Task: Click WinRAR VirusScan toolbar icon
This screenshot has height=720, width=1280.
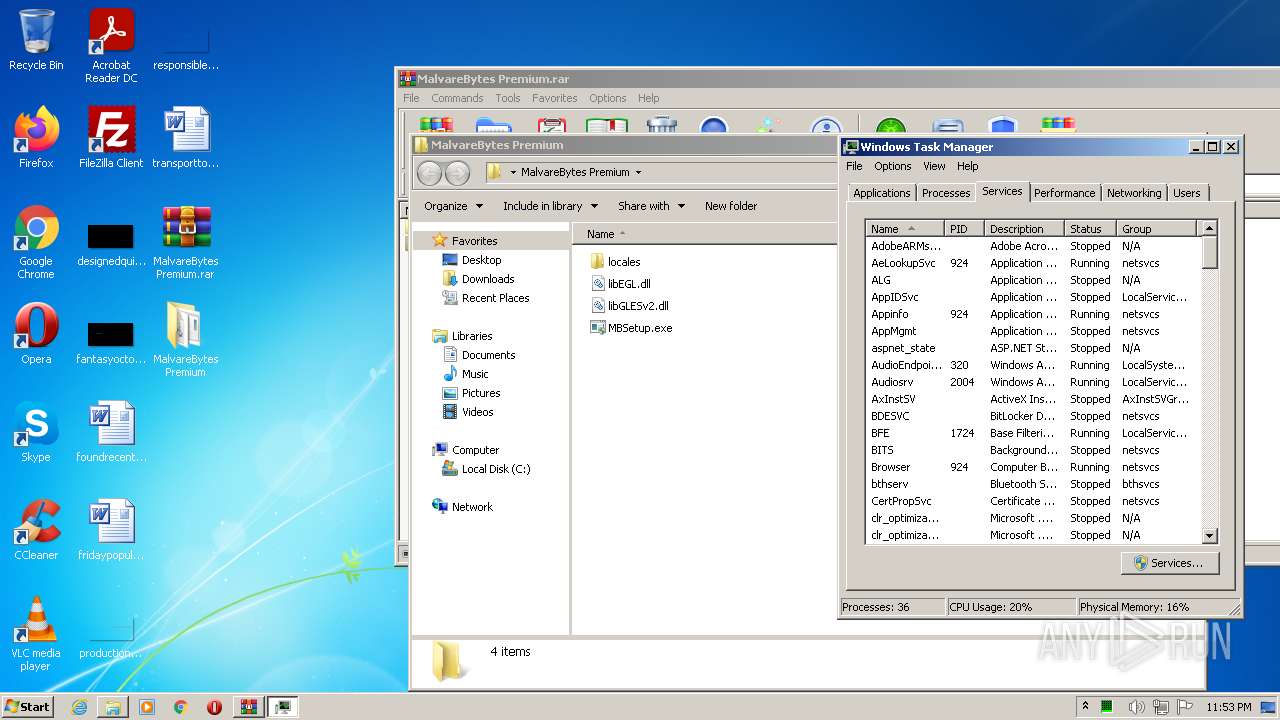Action: point(890,126)
